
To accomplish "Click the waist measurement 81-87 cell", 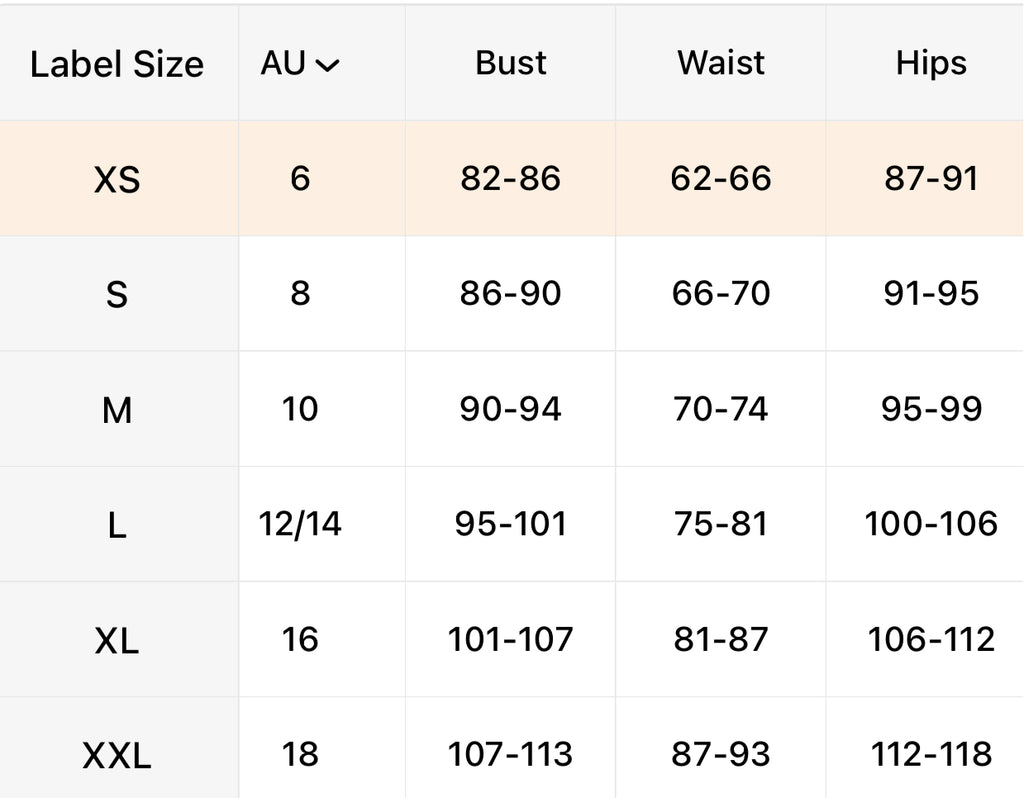I will (x=721, y=639).
